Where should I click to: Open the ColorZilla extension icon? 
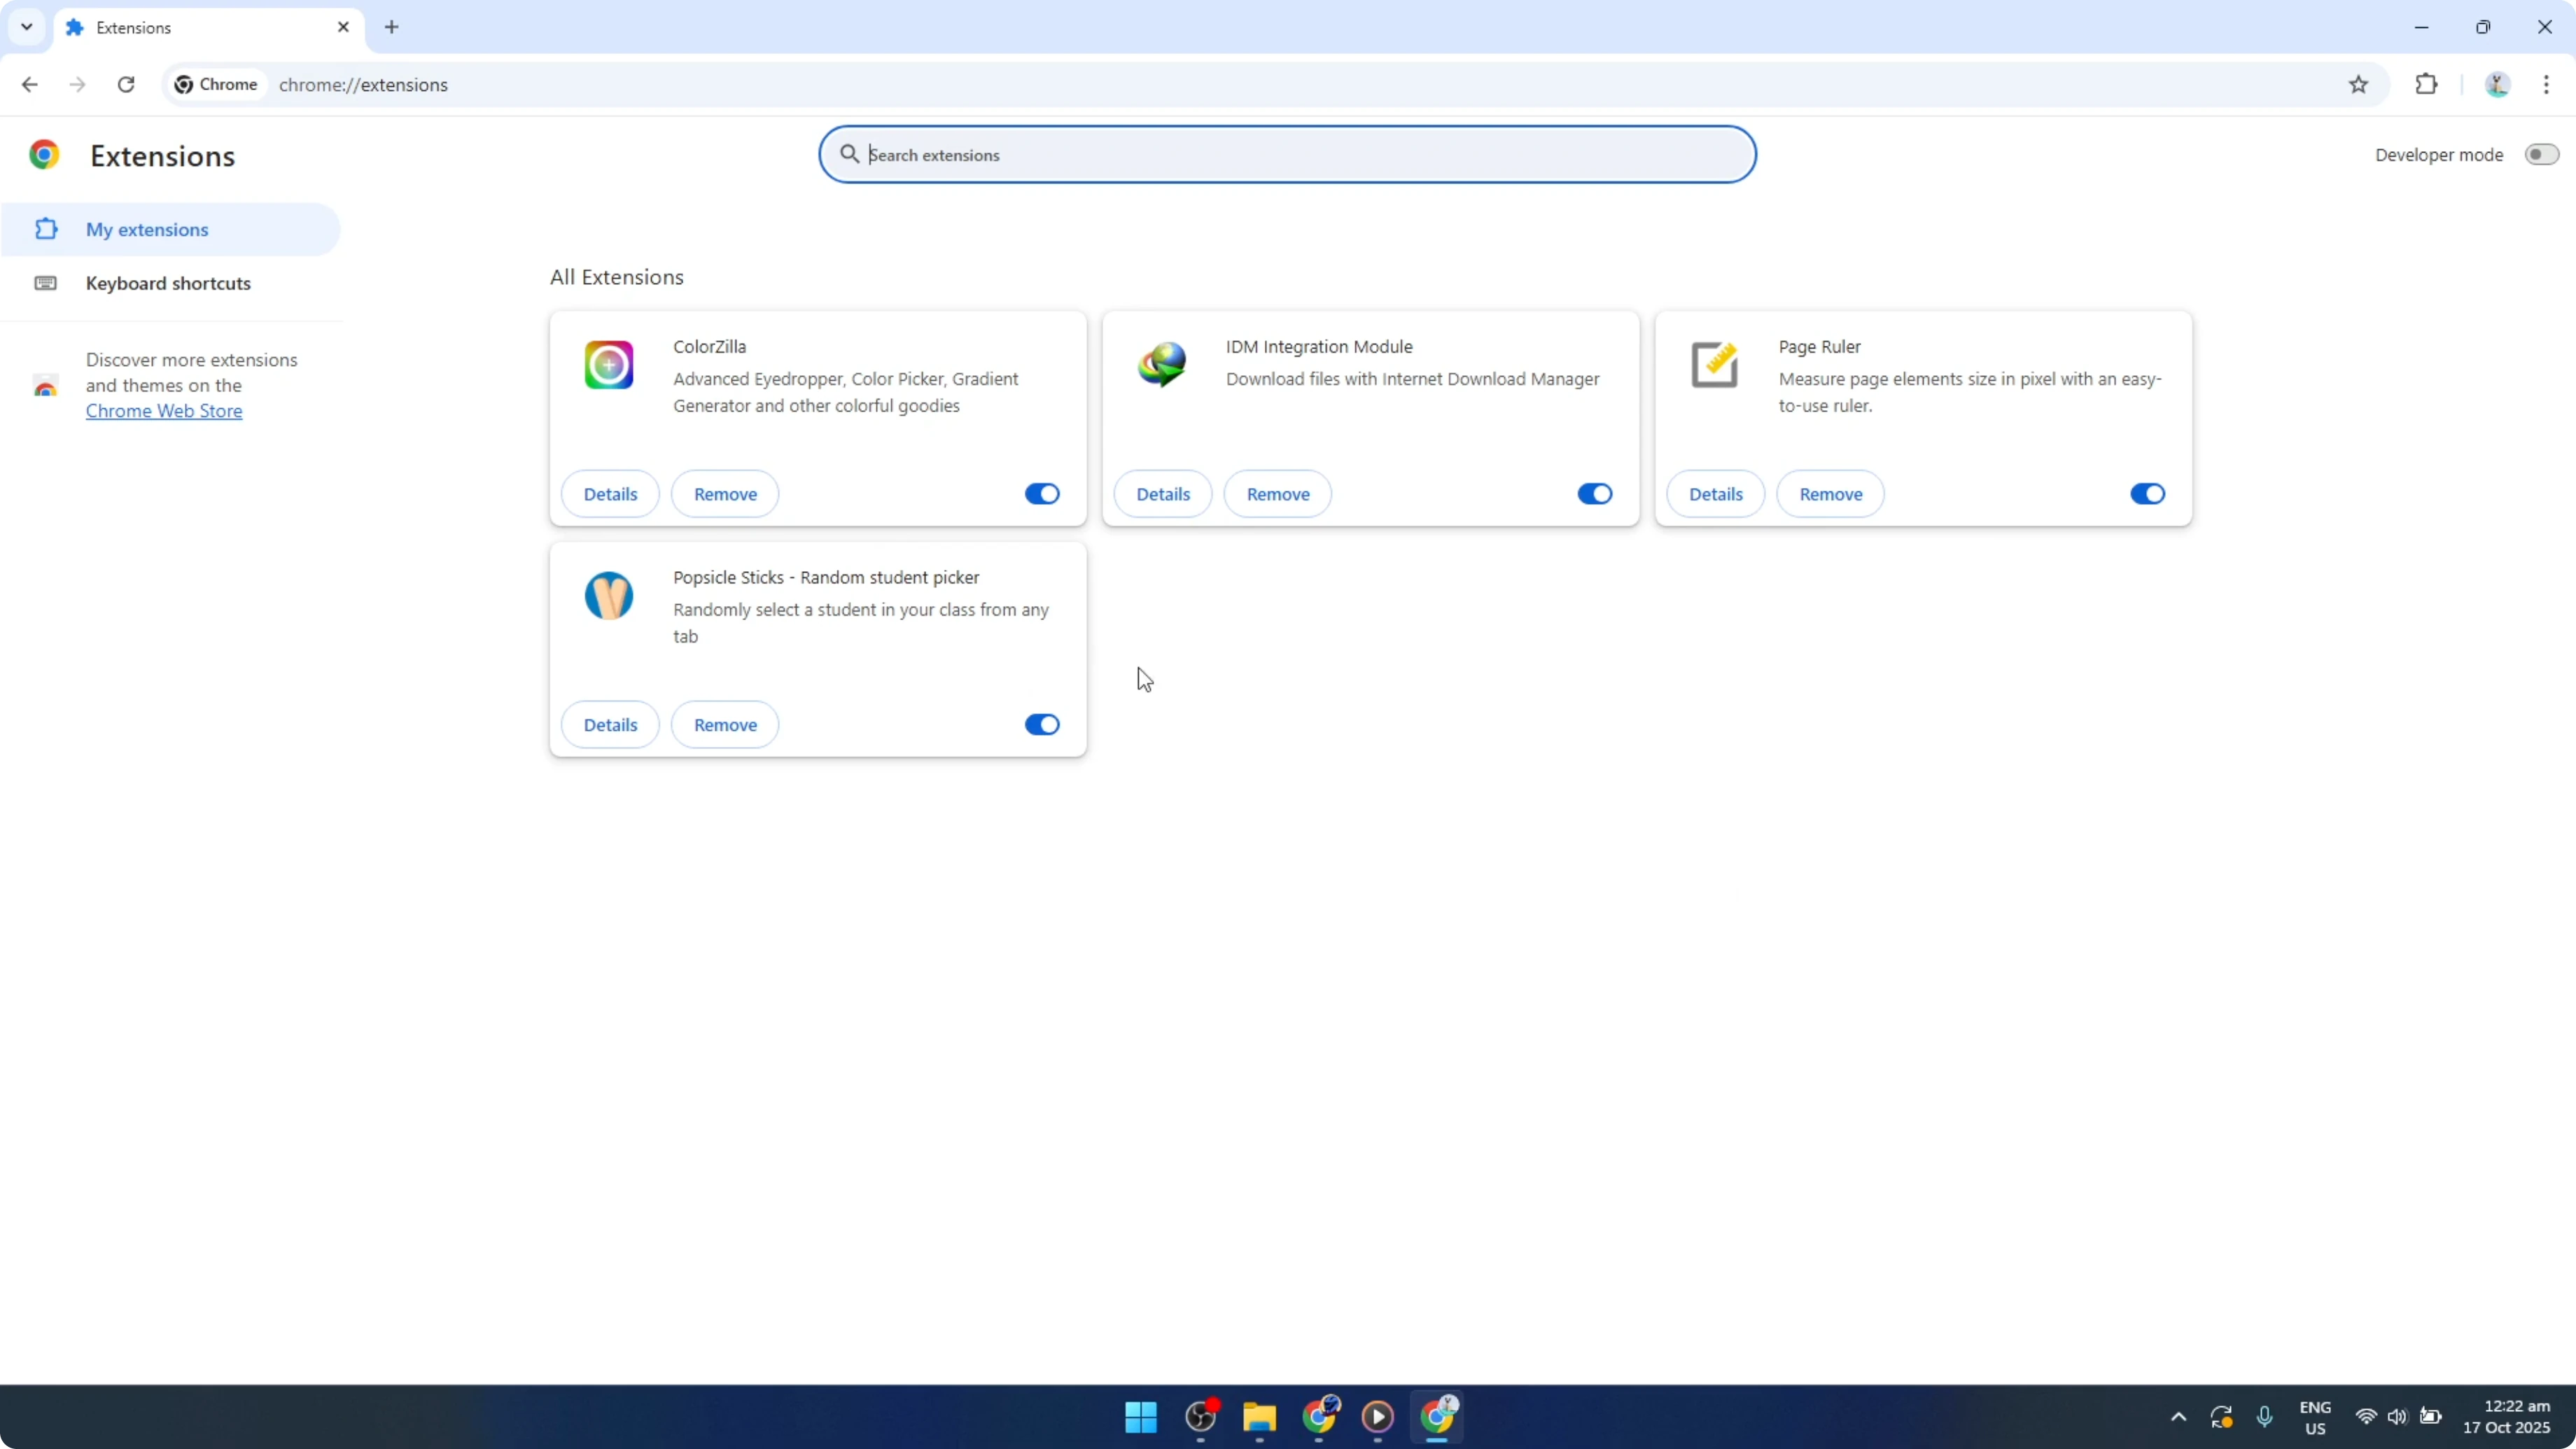pos(608,365)
